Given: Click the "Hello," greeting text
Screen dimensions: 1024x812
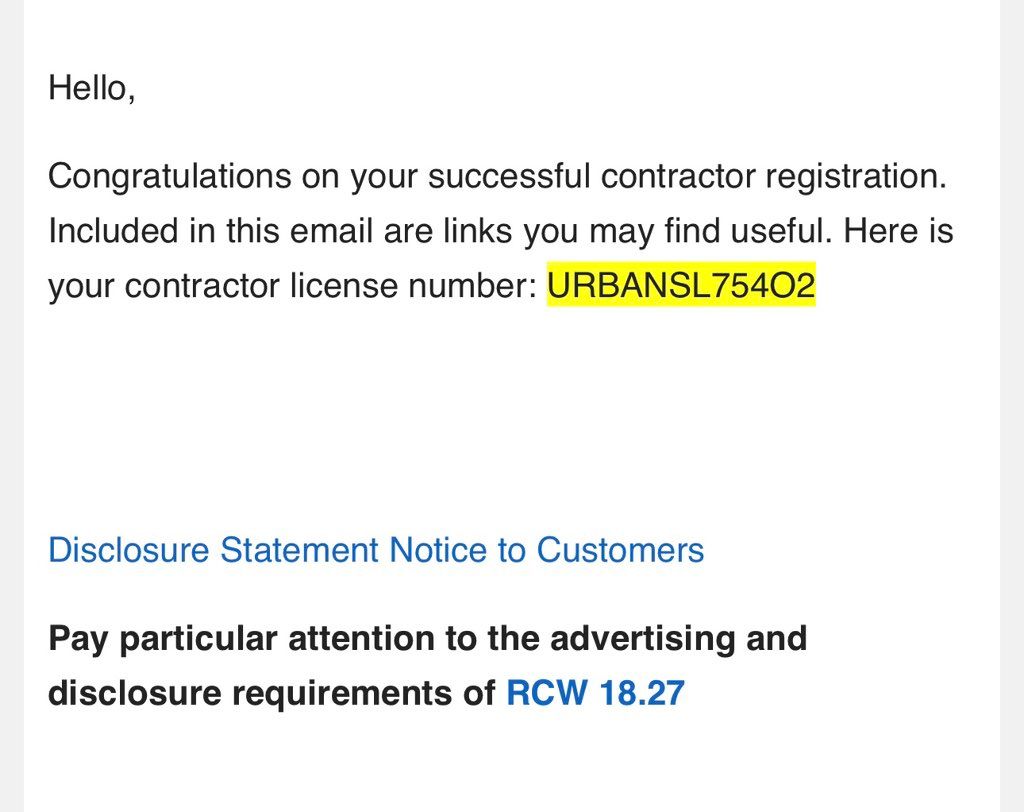Looking at the screenshot, I should point(91,88).
